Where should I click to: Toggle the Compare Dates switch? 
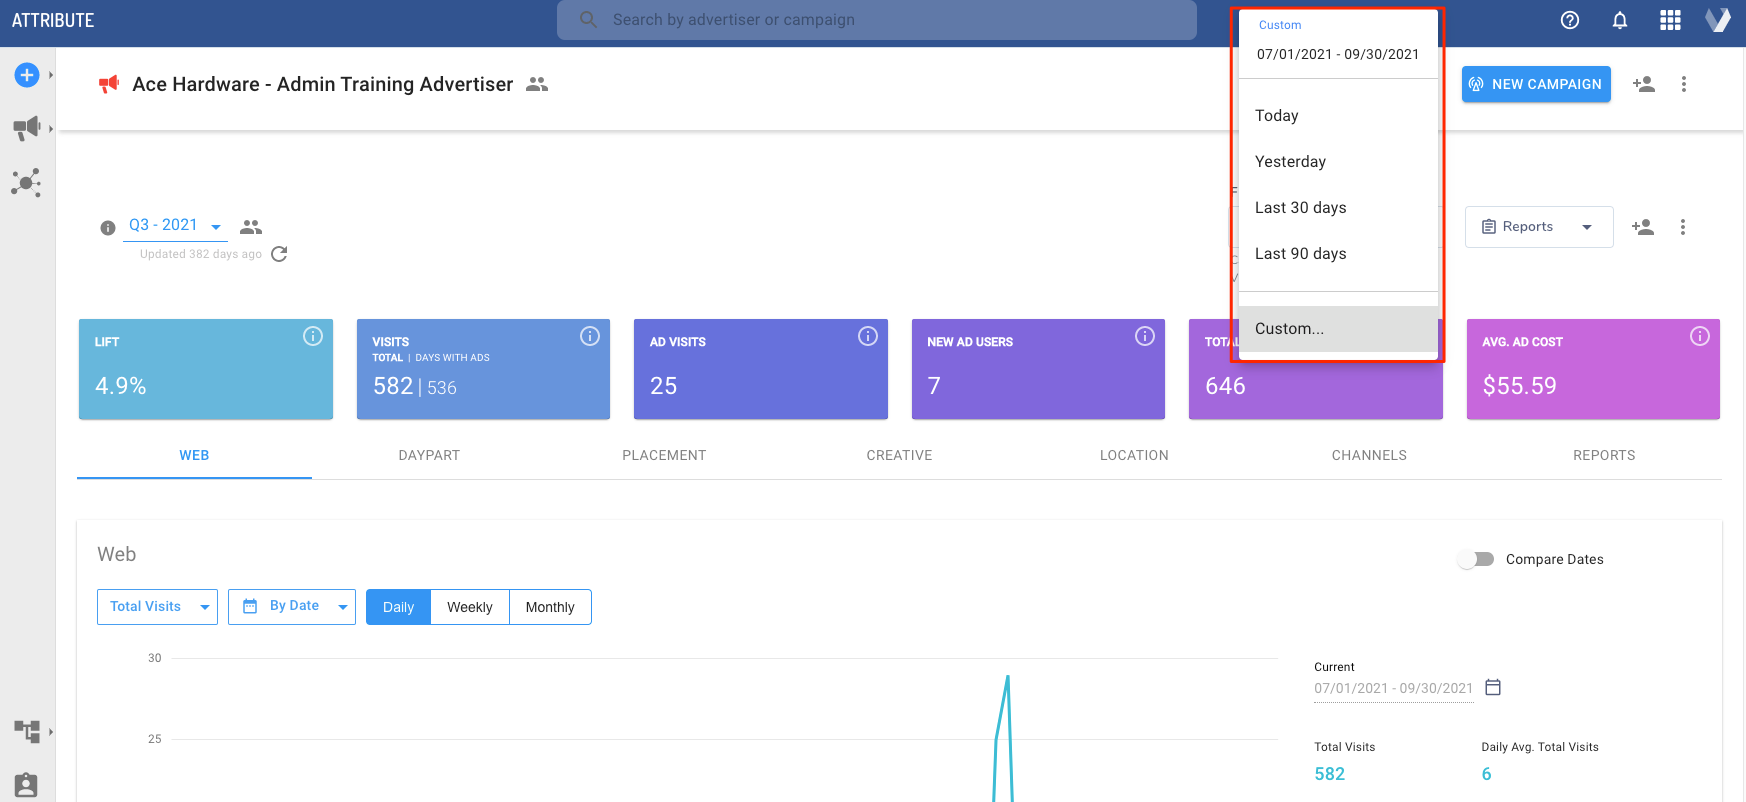[1476, 559]
